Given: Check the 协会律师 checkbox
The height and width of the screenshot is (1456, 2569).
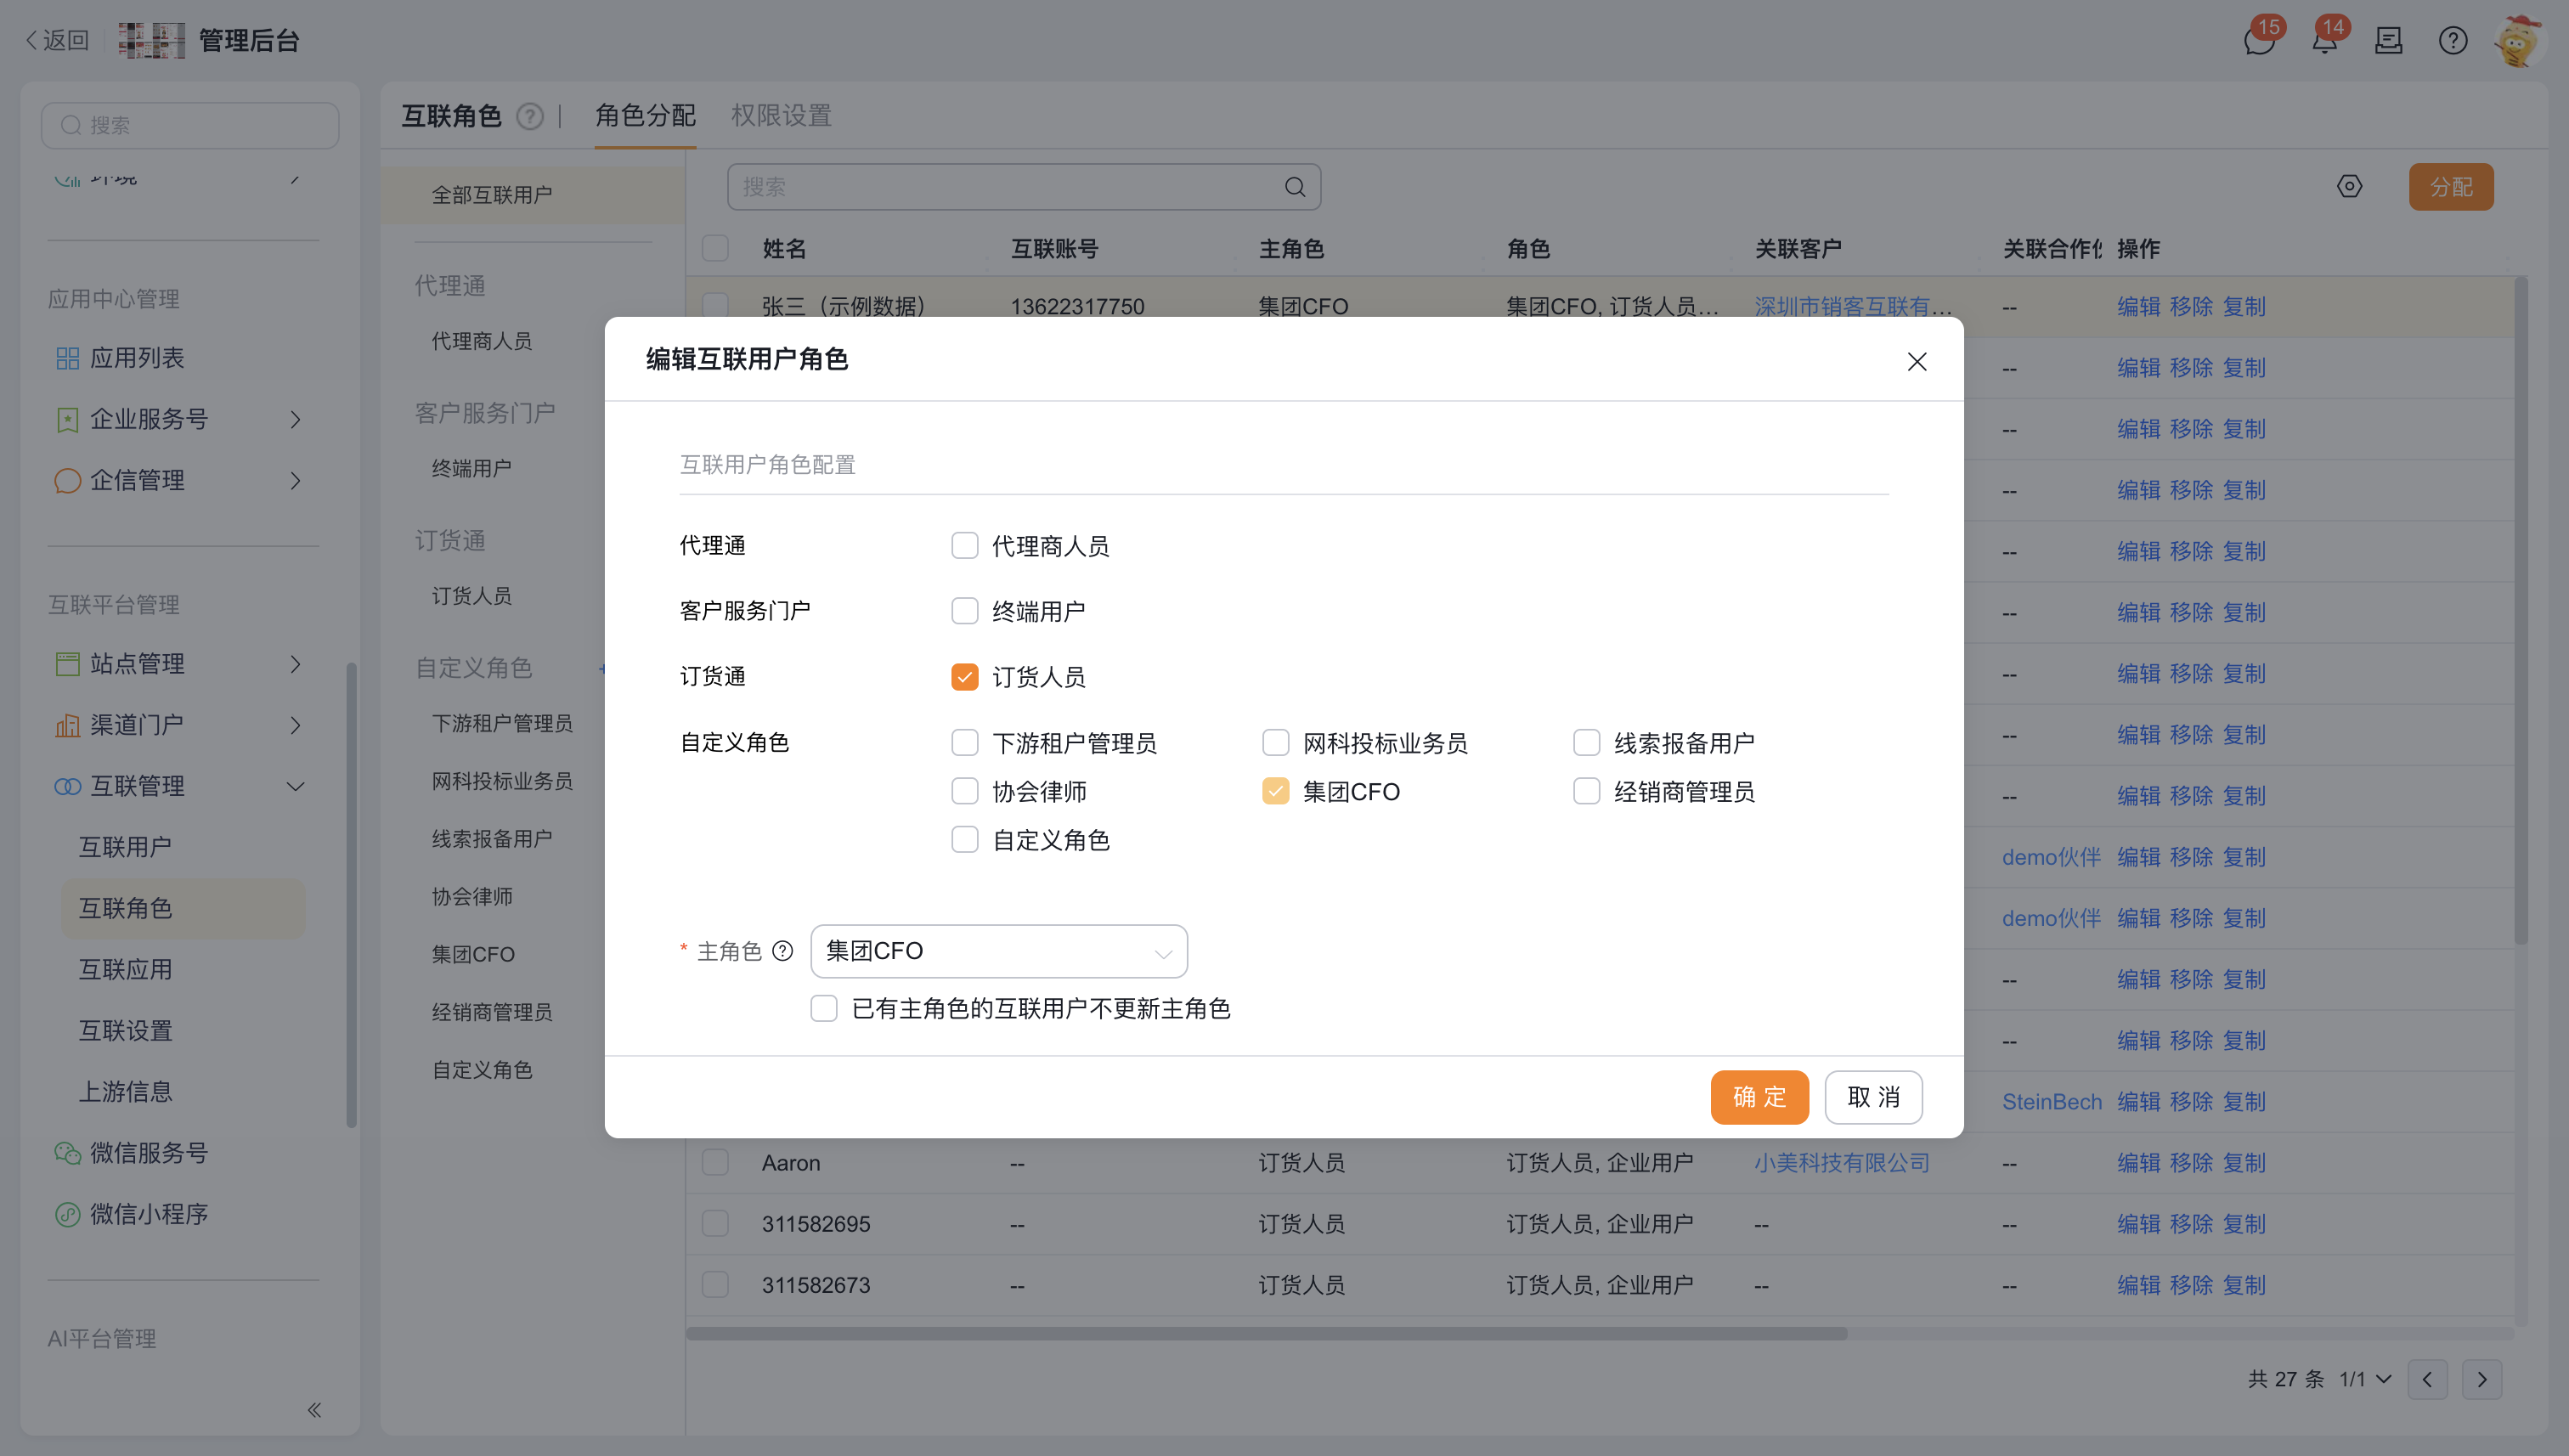Looking at the screenshot, I should point(964,792).
